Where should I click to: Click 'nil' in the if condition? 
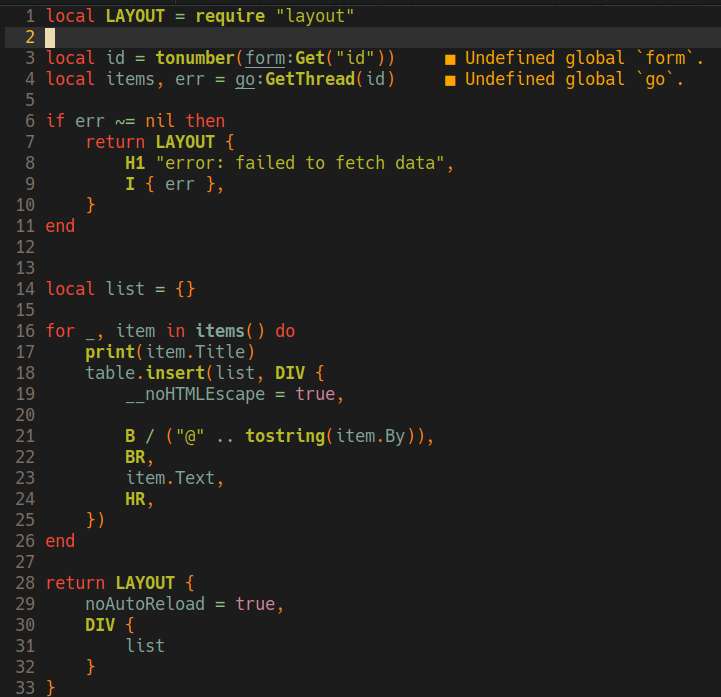pyautogui.click(x=160, y=121)
